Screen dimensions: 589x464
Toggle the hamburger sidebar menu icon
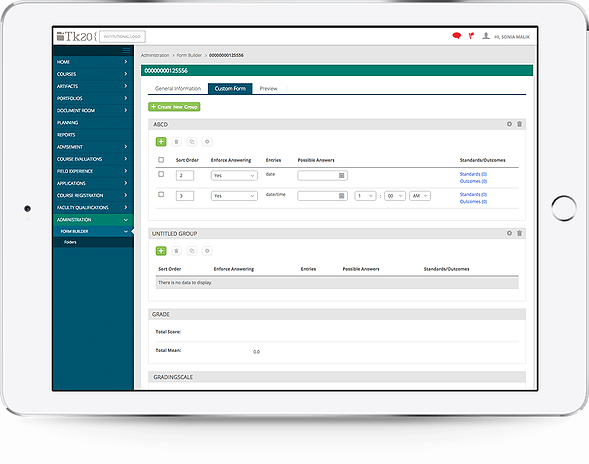coord(126,50)
